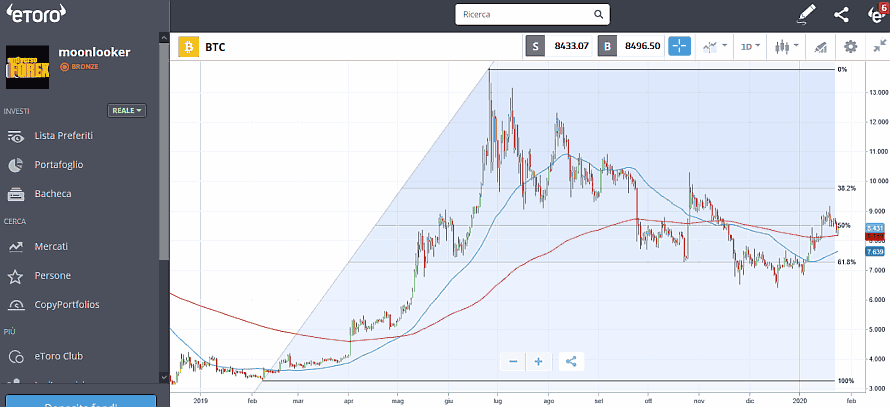
Task: Open the drawing tools icon
Action: point(820,47)
